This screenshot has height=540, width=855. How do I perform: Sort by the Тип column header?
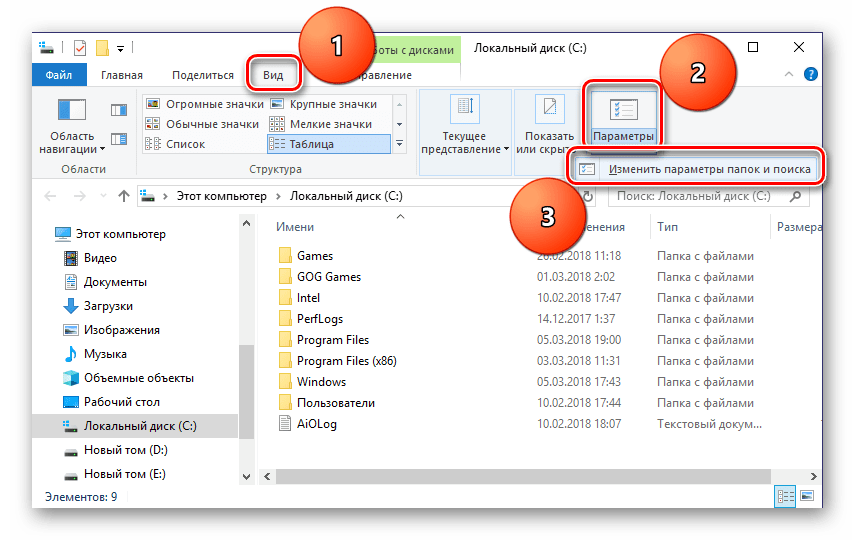667,227
